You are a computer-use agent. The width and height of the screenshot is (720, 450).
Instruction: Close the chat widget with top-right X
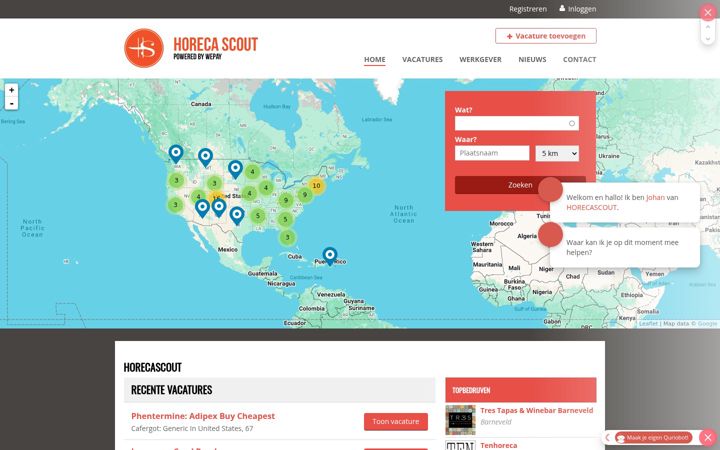click(x=708, y=12)
